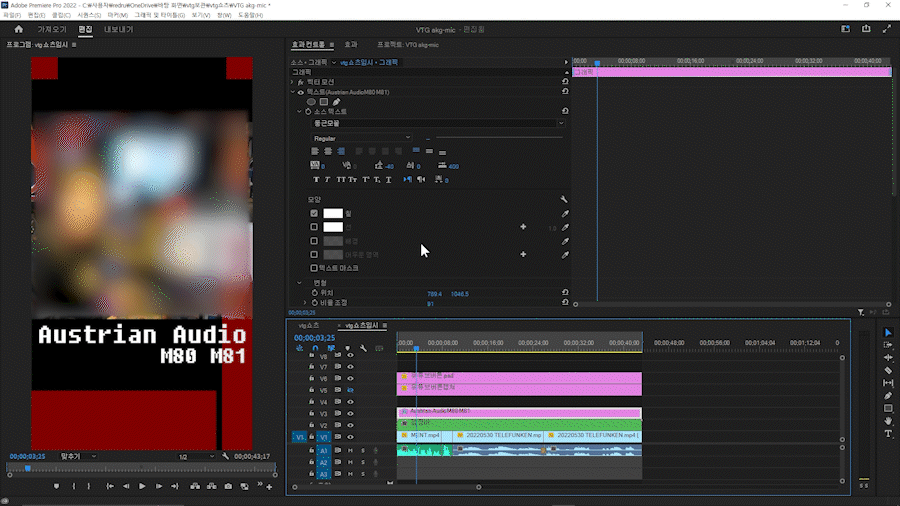Open timeline display settings wrench
The image size is (900, 506).
point(363,348)
